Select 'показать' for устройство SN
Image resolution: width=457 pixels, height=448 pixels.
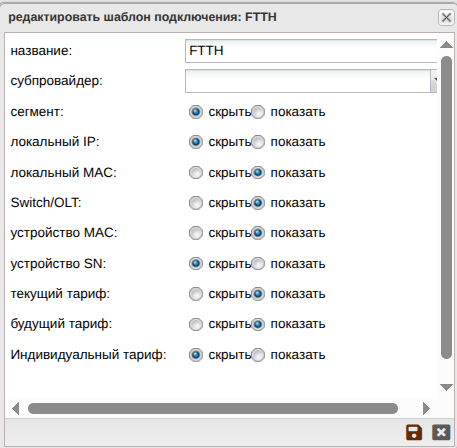click(x=258, y=264)
